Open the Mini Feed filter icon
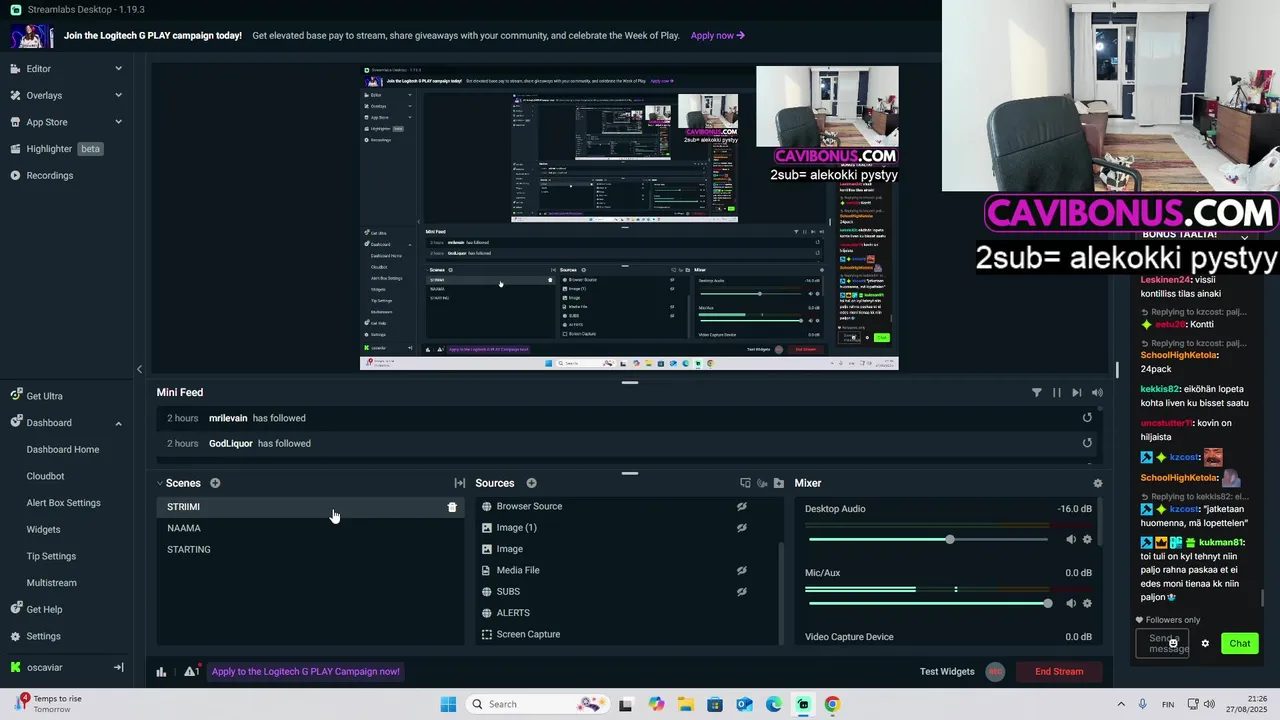The height and width of the screenshot is (720, 1280). click(1036, 393)
